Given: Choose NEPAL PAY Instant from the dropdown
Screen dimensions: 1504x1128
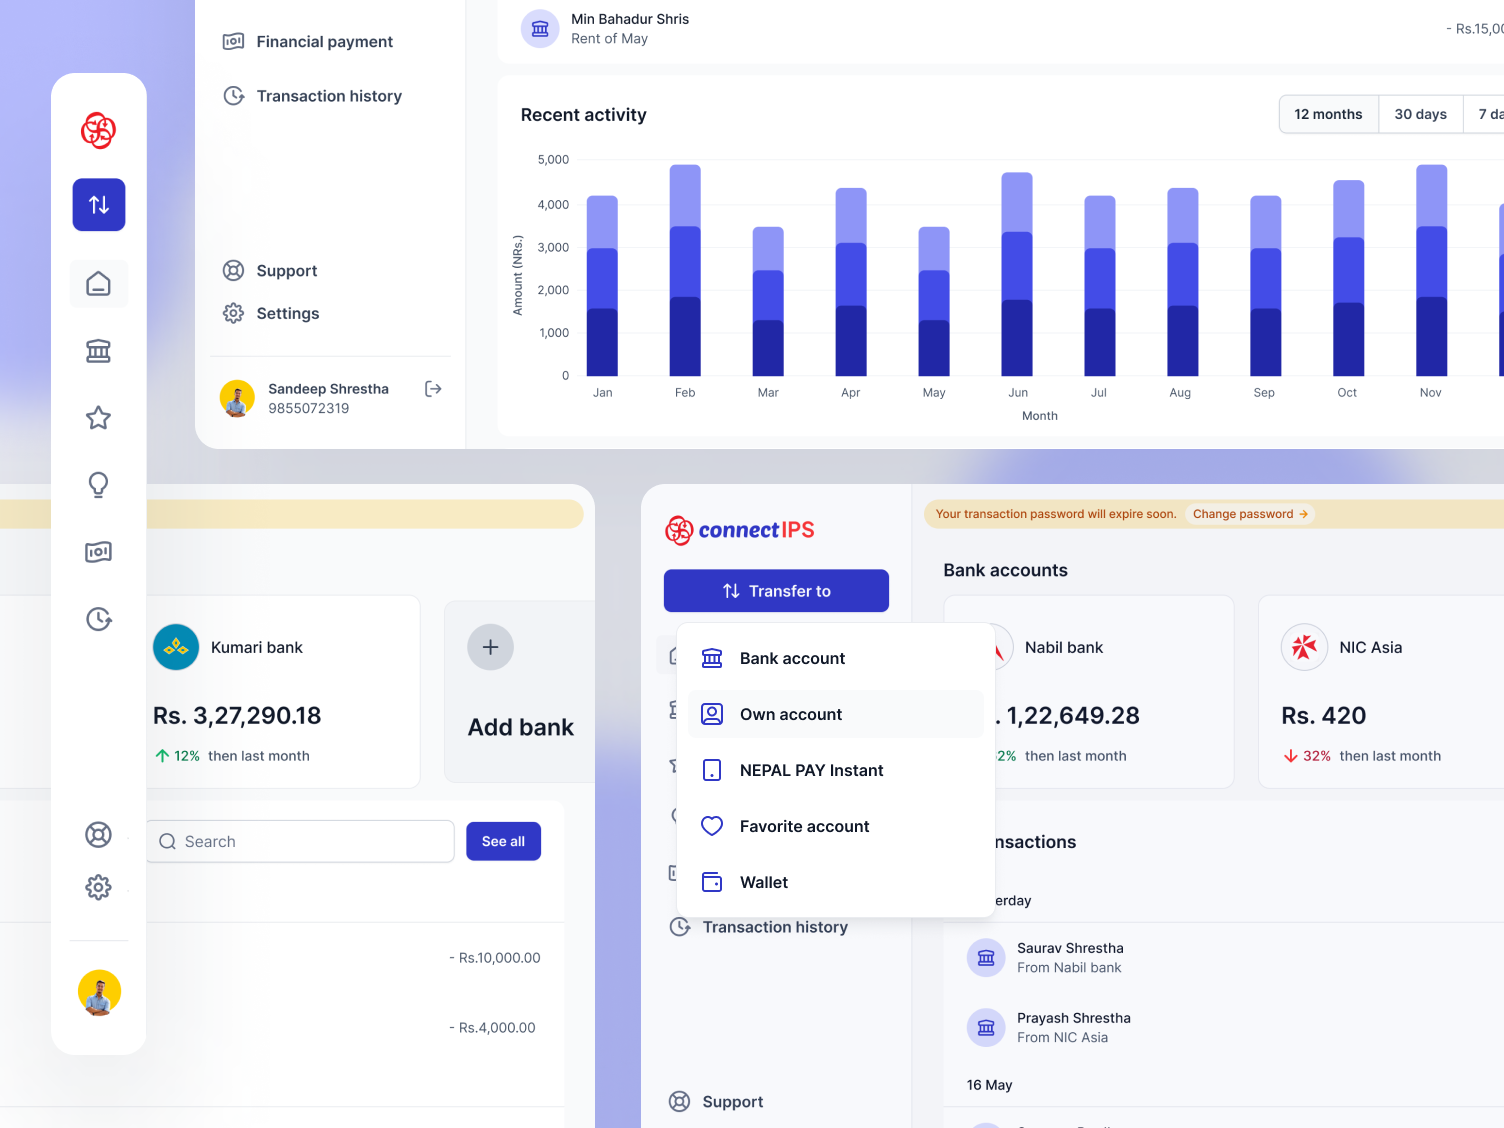Looking at the screenshot, I should pyautogui.click(x=811, y=770).
